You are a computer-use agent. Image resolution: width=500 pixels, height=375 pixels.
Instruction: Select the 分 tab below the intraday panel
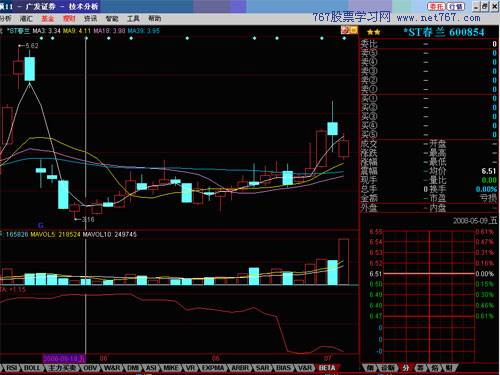[x=405, y=368]
